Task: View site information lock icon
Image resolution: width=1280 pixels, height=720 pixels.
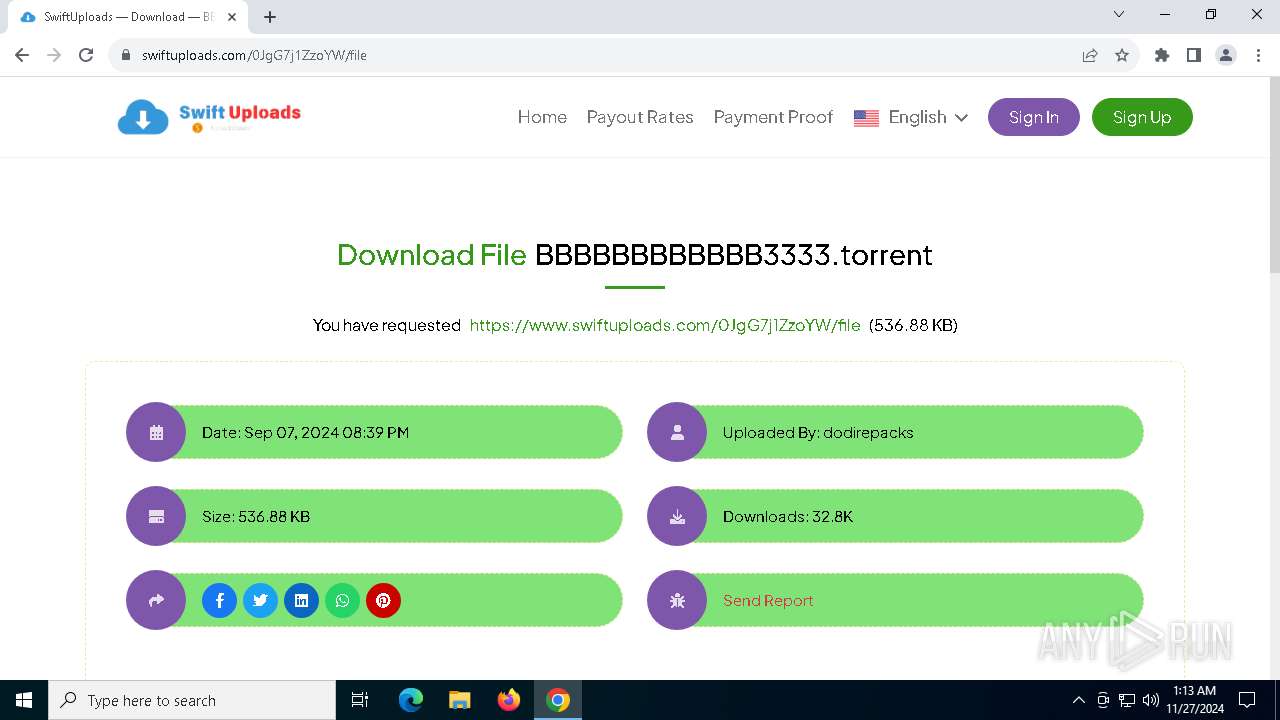Action: [126, 55]
